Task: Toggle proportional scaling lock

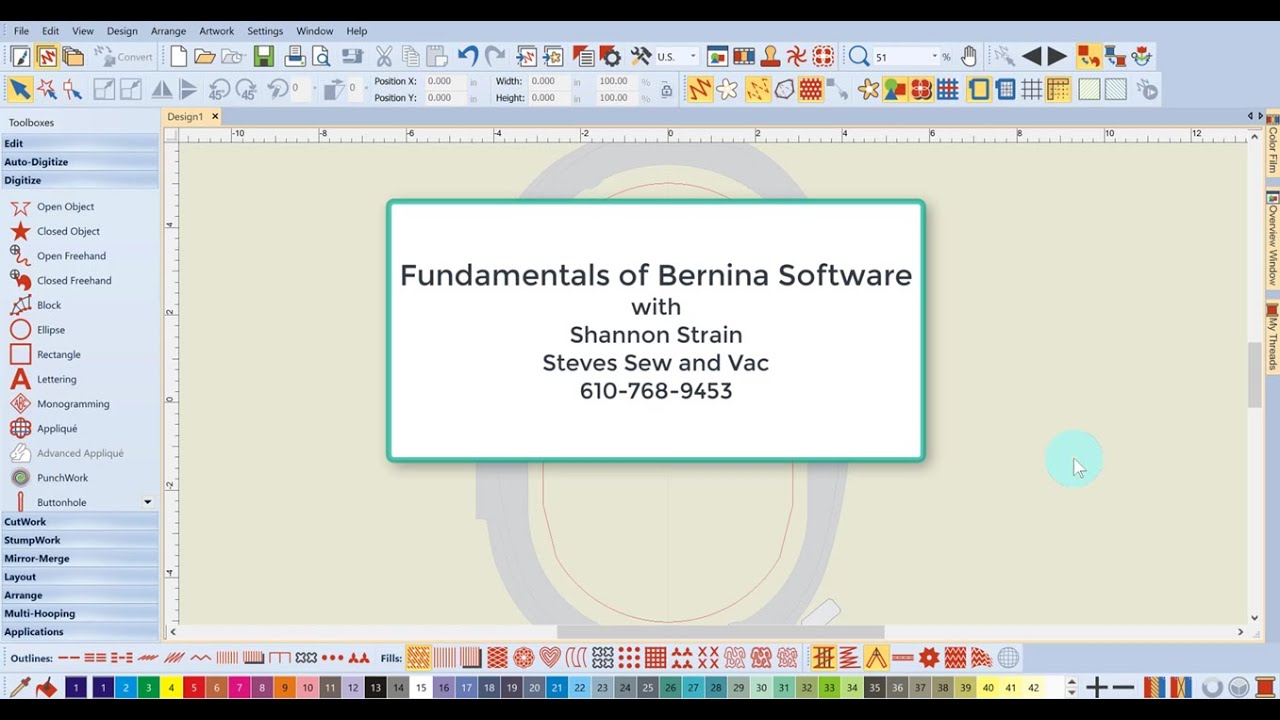Action: coord(667,90)
